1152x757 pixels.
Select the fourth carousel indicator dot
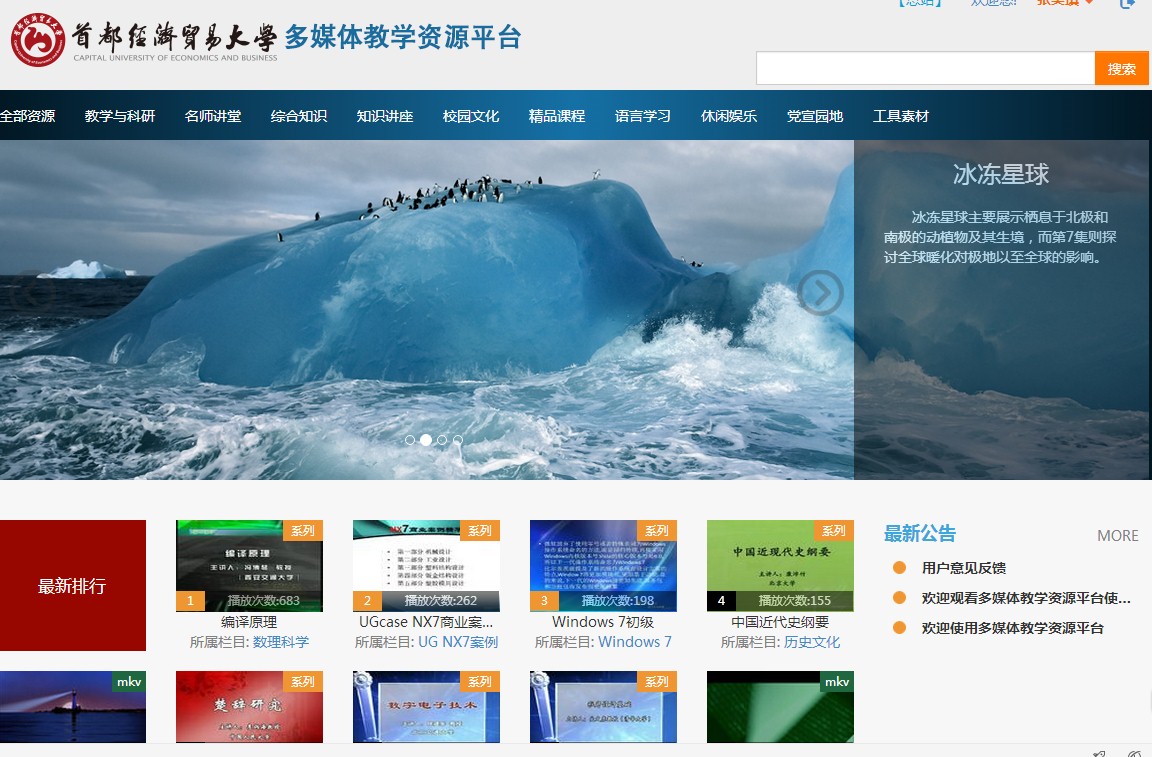point(458,440)
